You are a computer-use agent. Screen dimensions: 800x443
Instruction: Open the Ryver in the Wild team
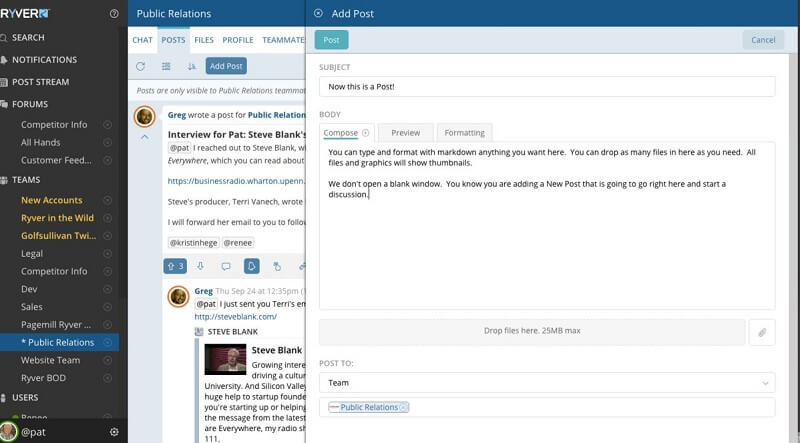click(x=57, y=218)
